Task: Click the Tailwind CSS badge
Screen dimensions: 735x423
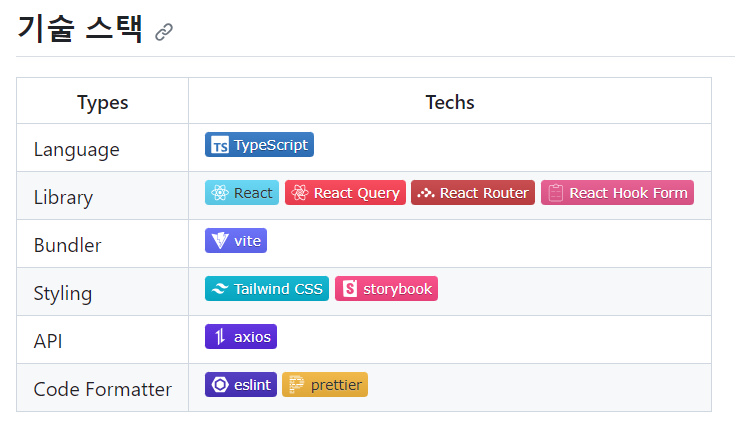Action: [267, 288]
